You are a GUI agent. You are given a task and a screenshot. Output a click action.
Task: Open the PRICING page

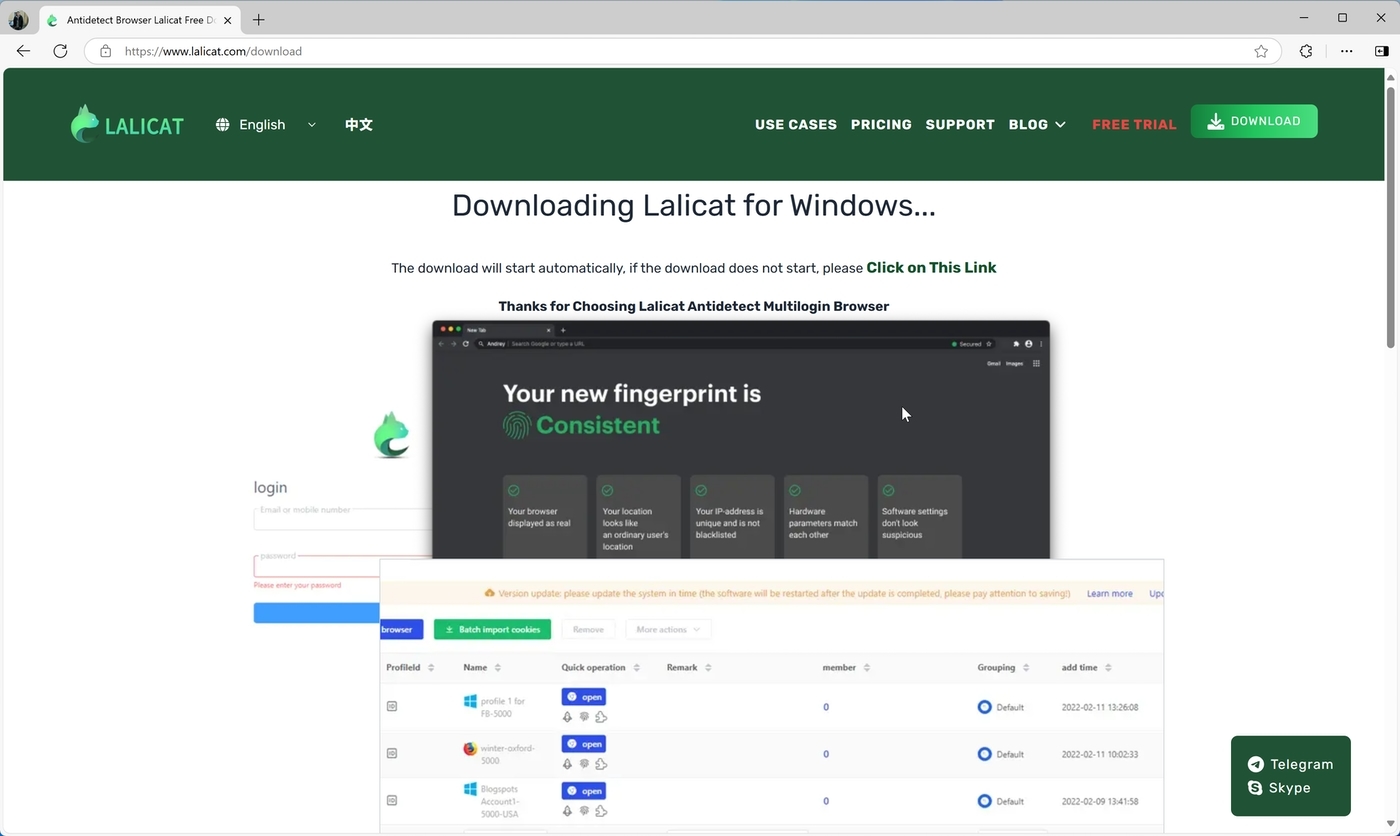[881, 124]
